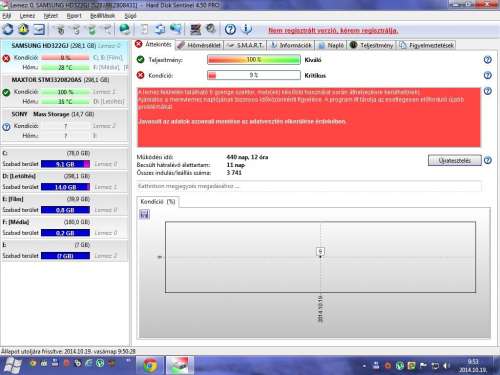
Task: Select the SONY Mass Storage disk entry
Action: point(64,125)
